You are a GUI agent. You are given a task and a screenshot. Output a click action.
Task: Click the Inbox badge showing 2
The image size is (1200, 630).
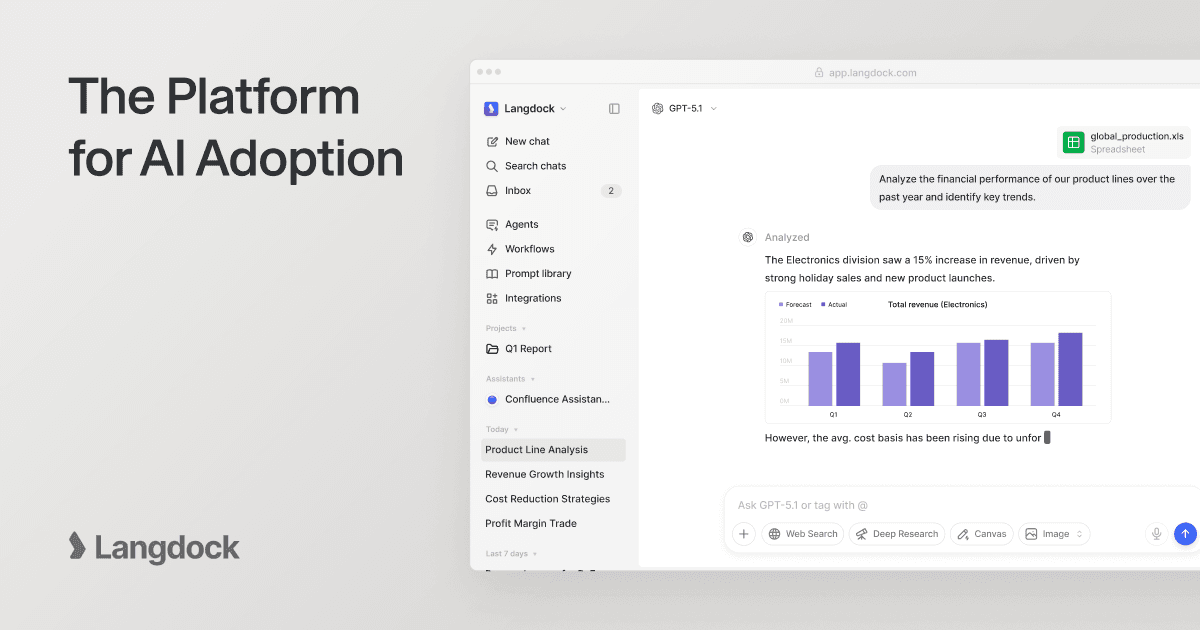coord(611,191)
